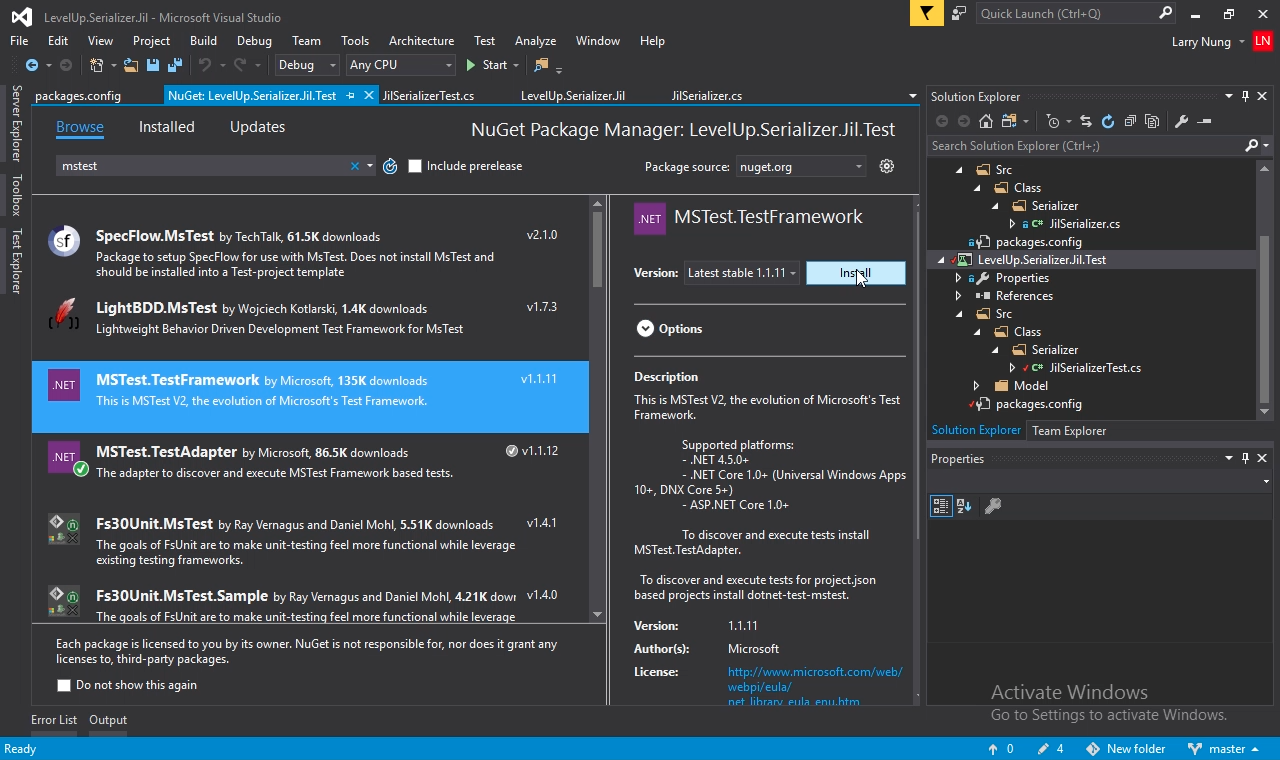Image resolution: width=1280 pixels, height=760 pixels.
Task: Click the Alphabetical sort icon in Properties panel
Action: click(x=964, y=506)
